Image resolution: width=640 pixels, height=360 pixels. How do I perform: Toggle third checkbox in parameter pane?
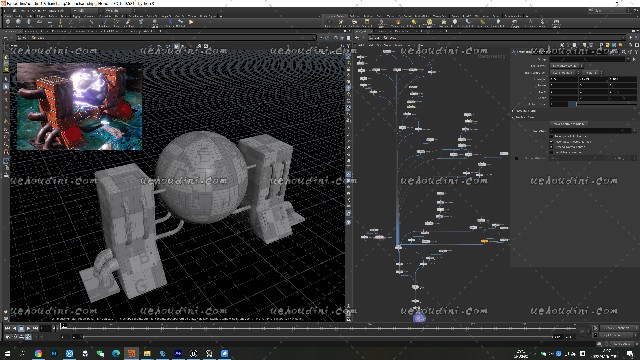click(x=551, y=147)
